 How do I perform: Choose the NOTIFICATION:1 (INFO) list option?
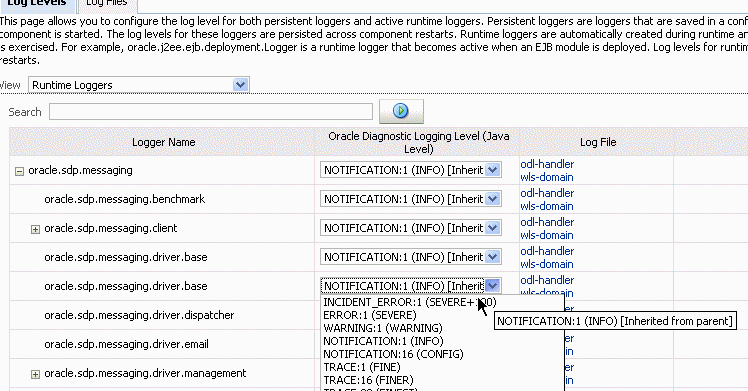pyautogui.click(x=383, y=341)
